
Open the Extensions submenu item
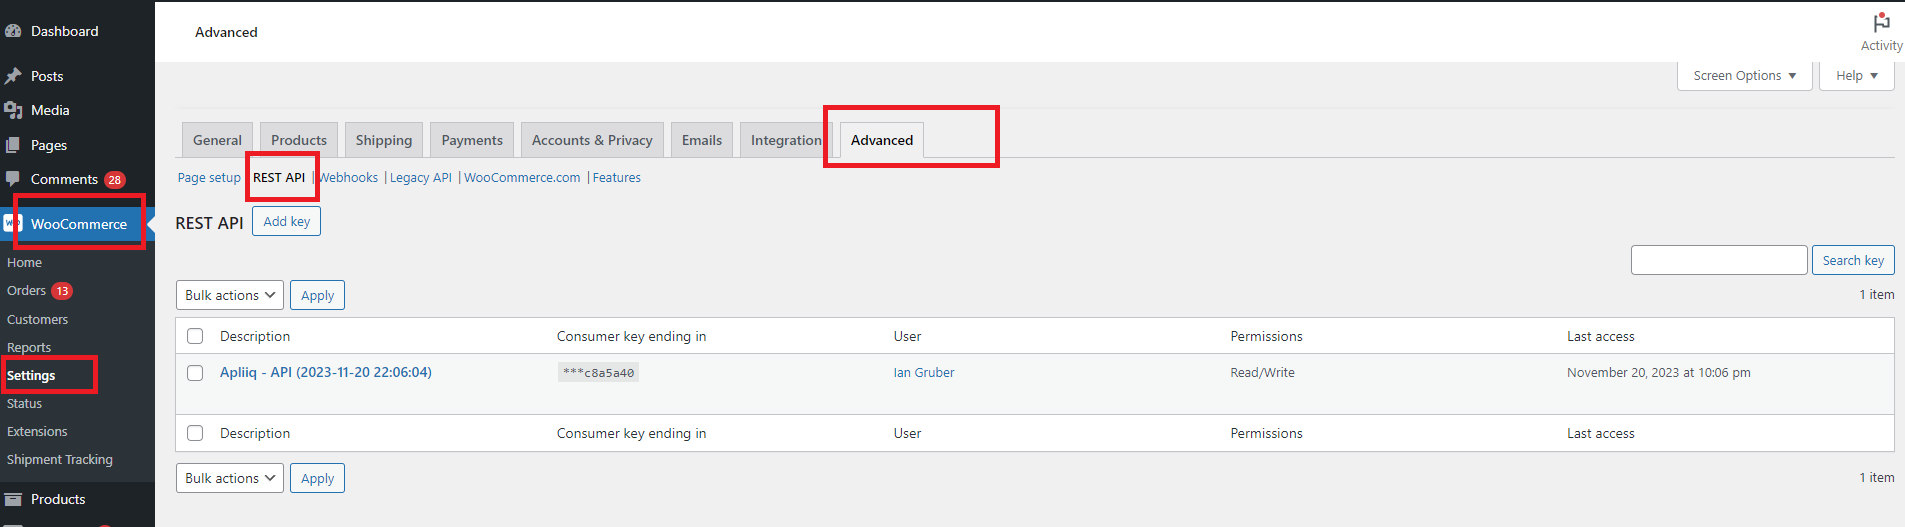click(37, 431)
